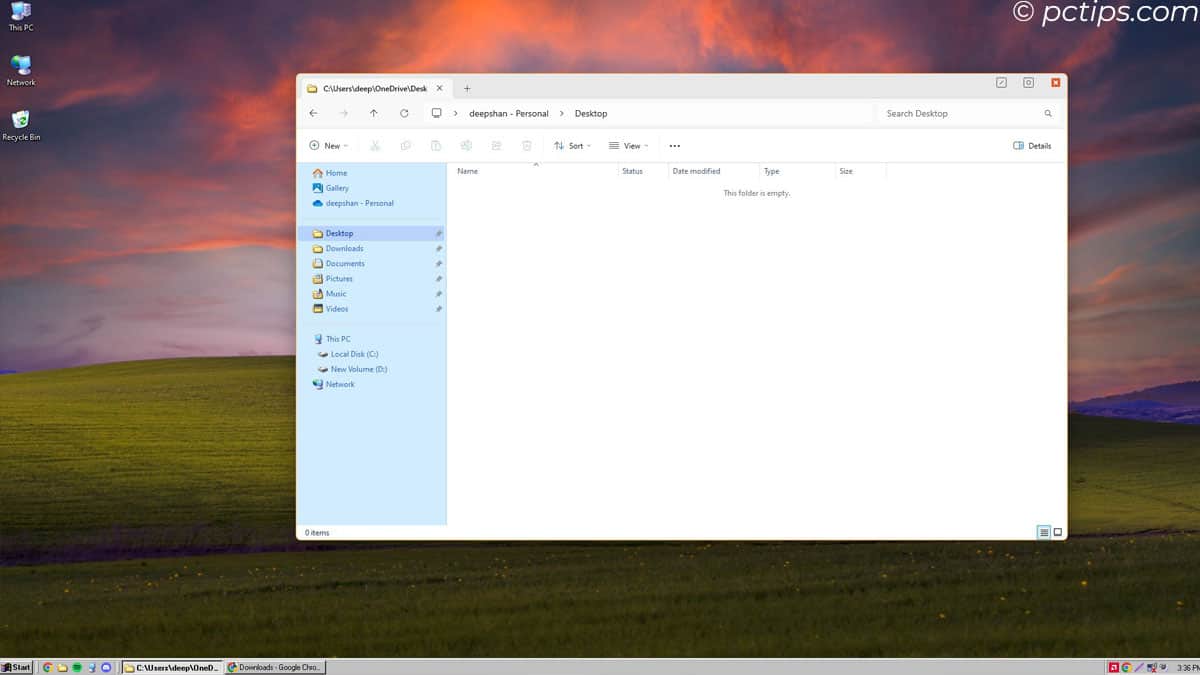Switch to detailed list view at bottom right

pos(1041,532)
